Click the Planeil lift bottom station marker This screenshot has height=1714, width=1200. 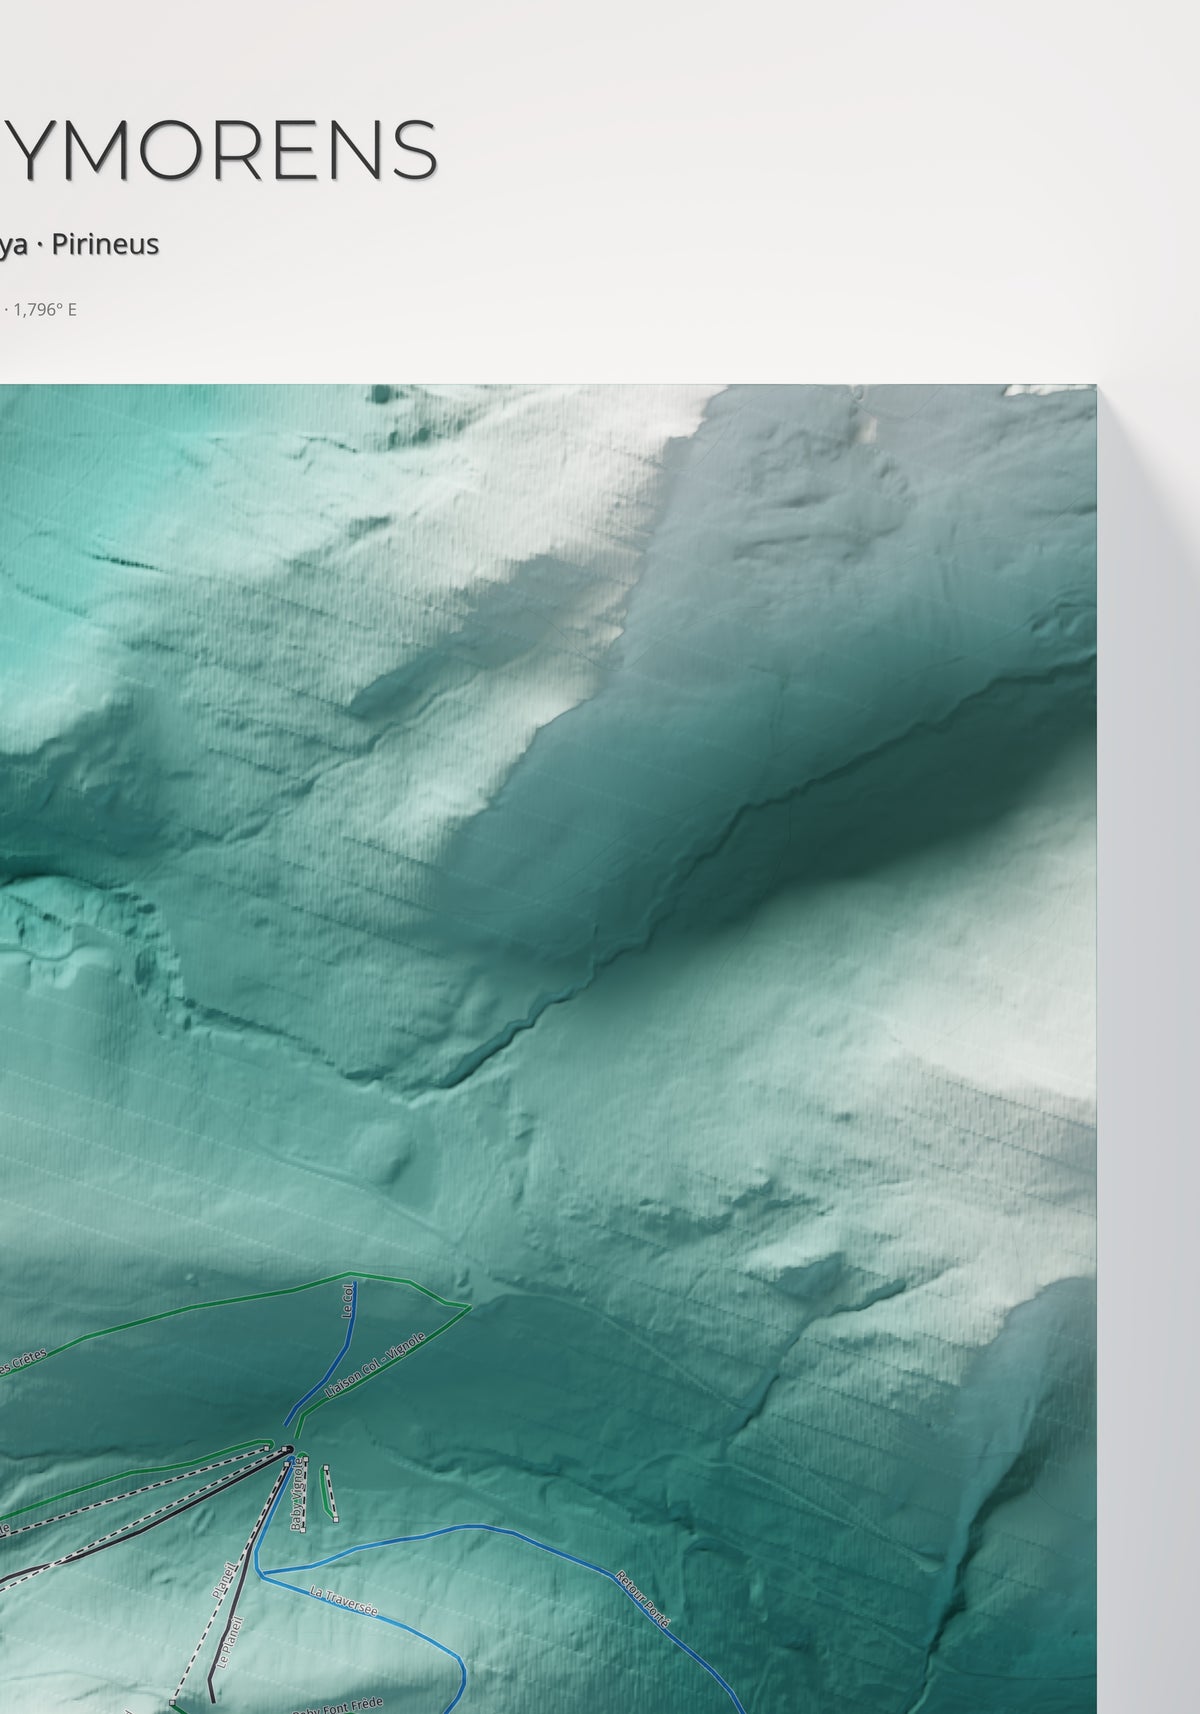coord(172,1701)
